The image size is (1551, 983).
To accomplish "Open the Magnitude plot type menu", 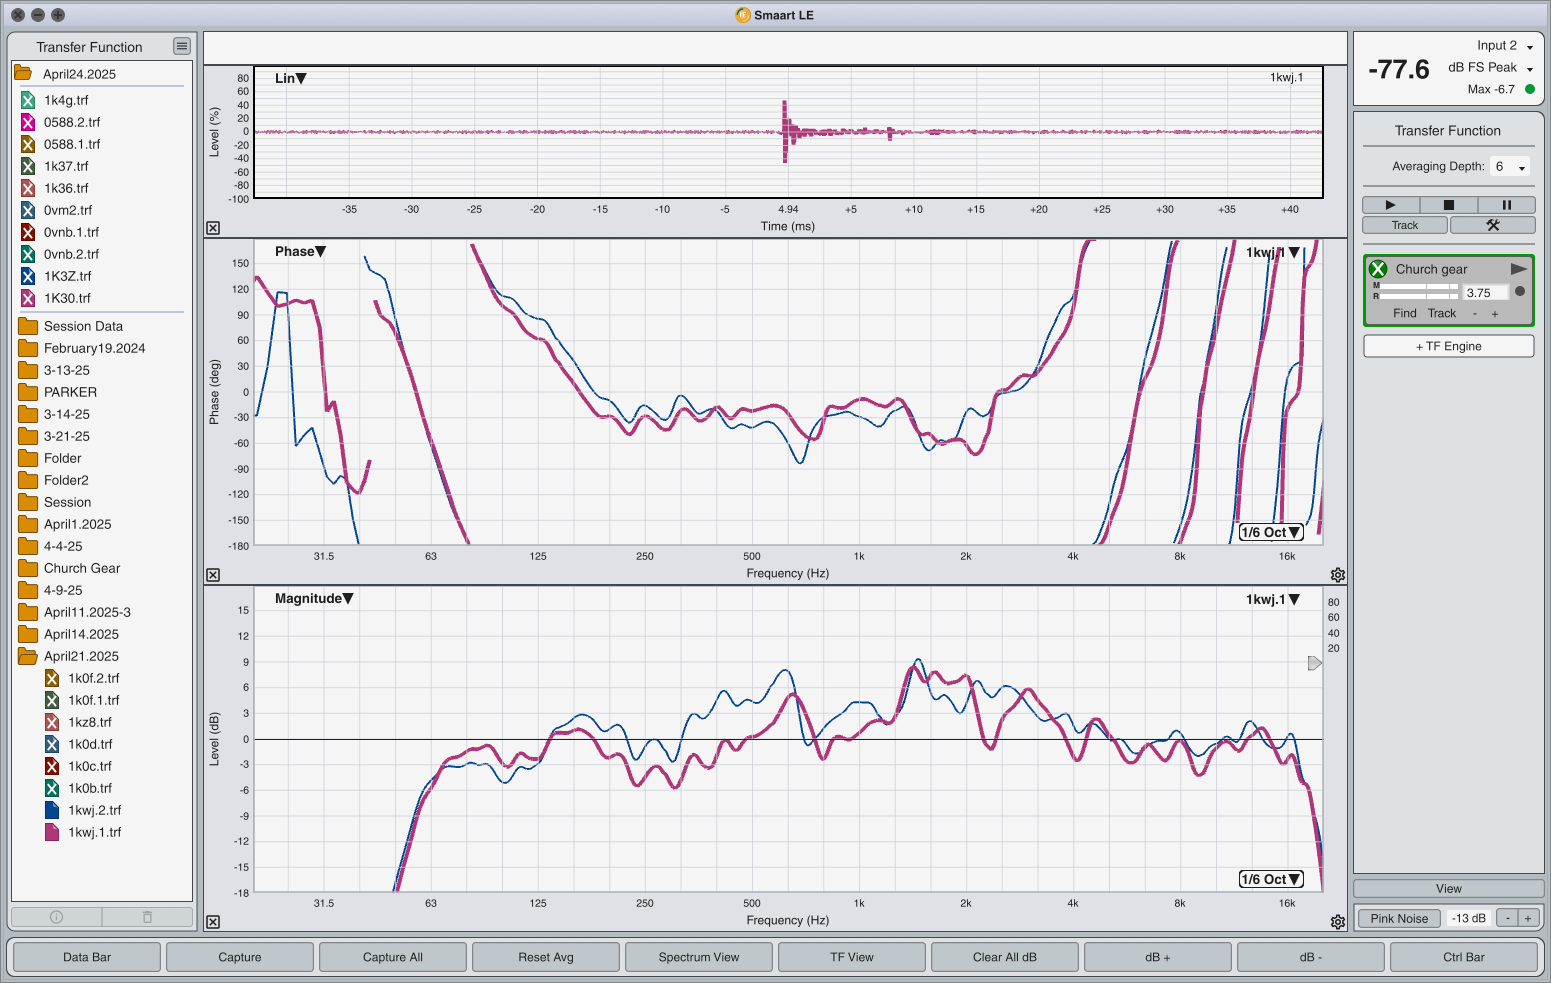I will (x=314, y=599).
